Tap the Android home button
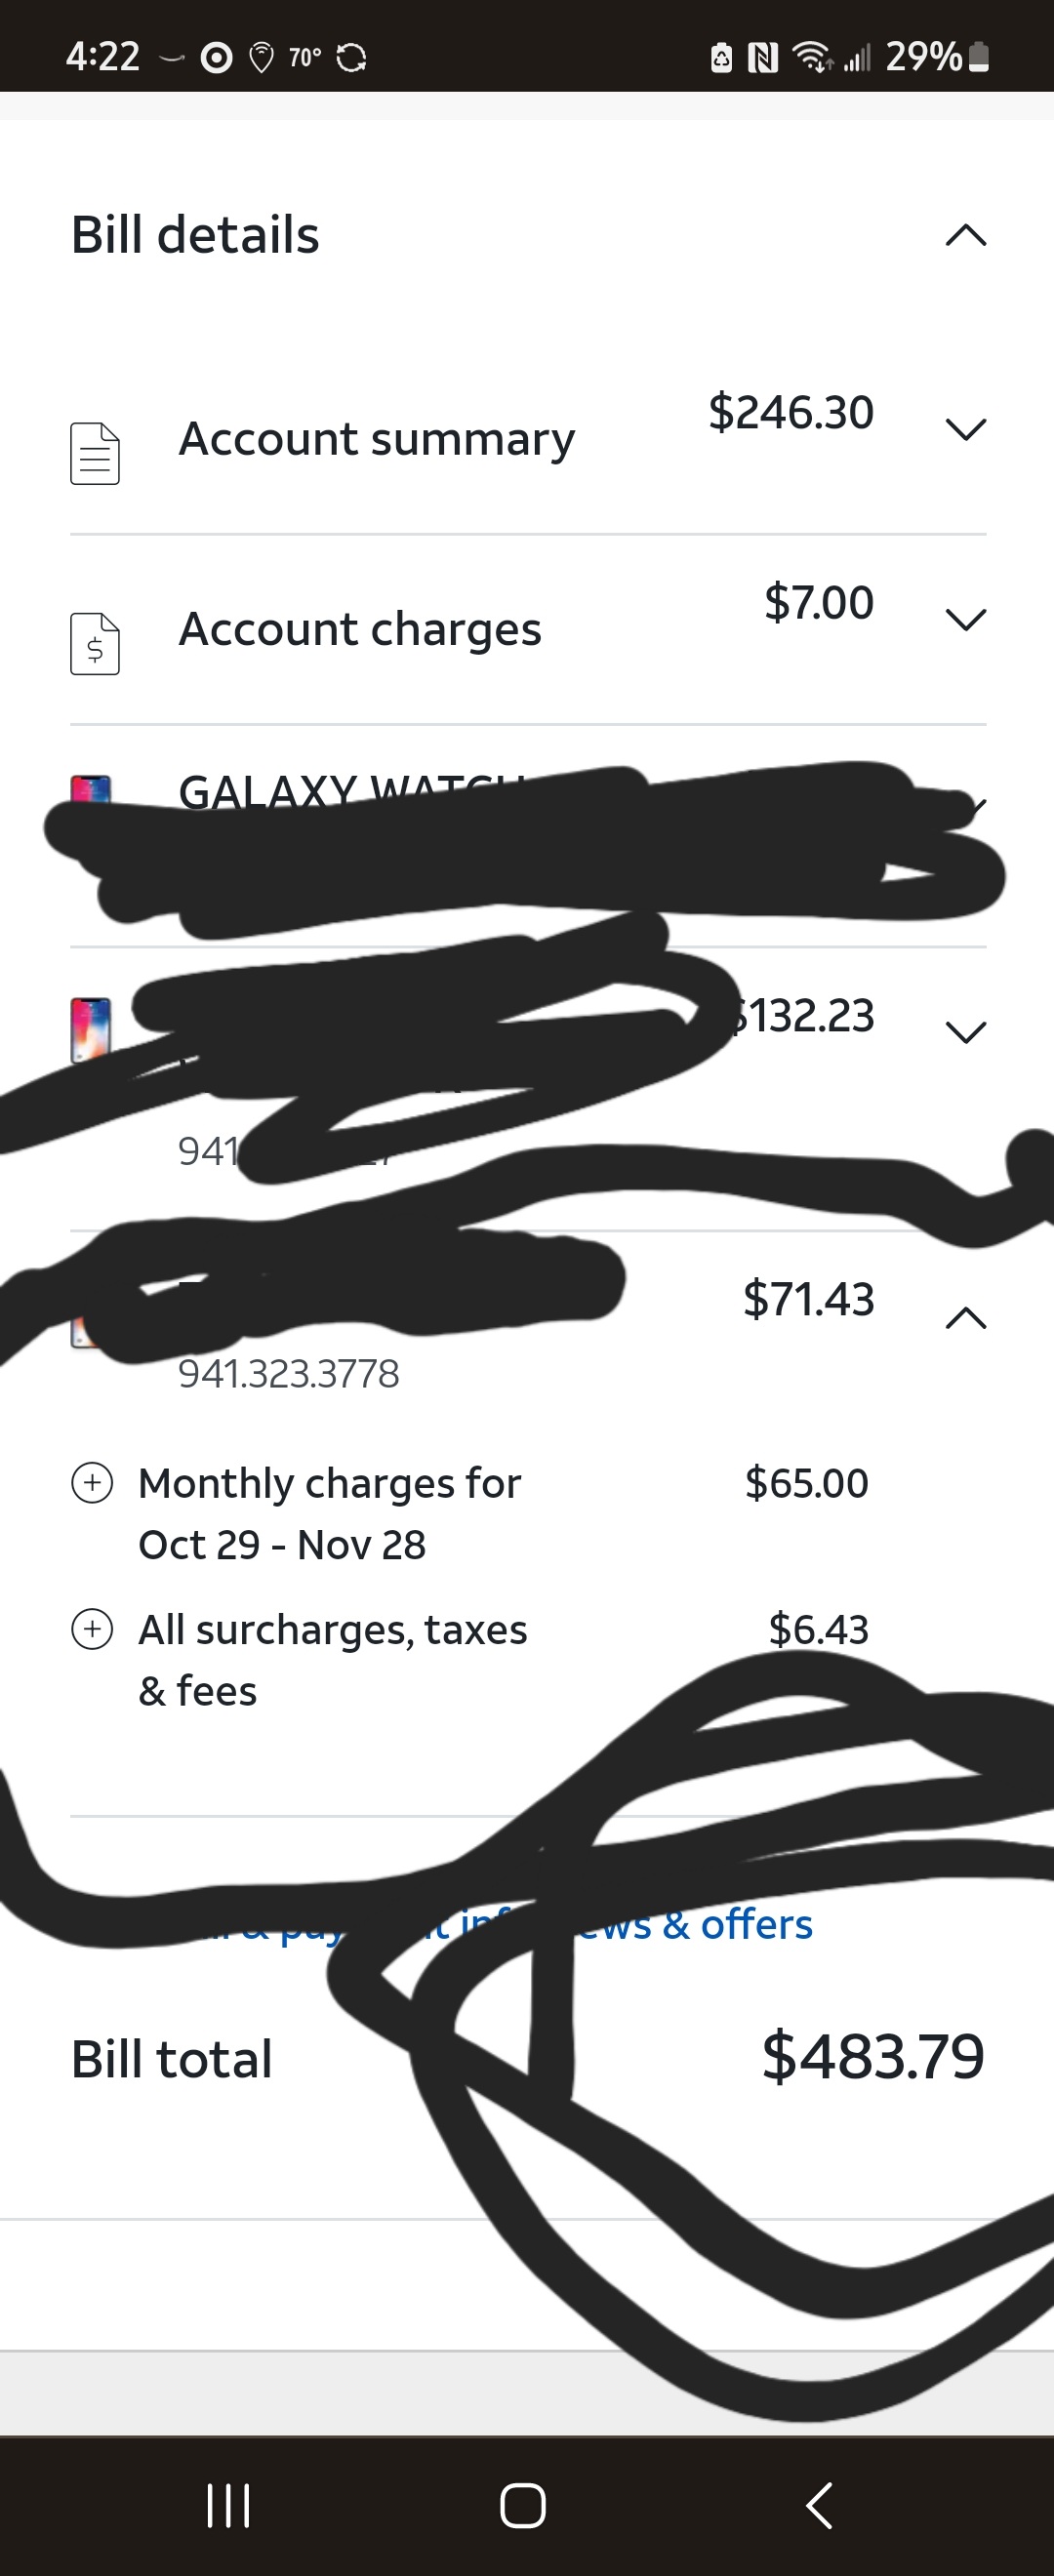 click(523, 2505)
